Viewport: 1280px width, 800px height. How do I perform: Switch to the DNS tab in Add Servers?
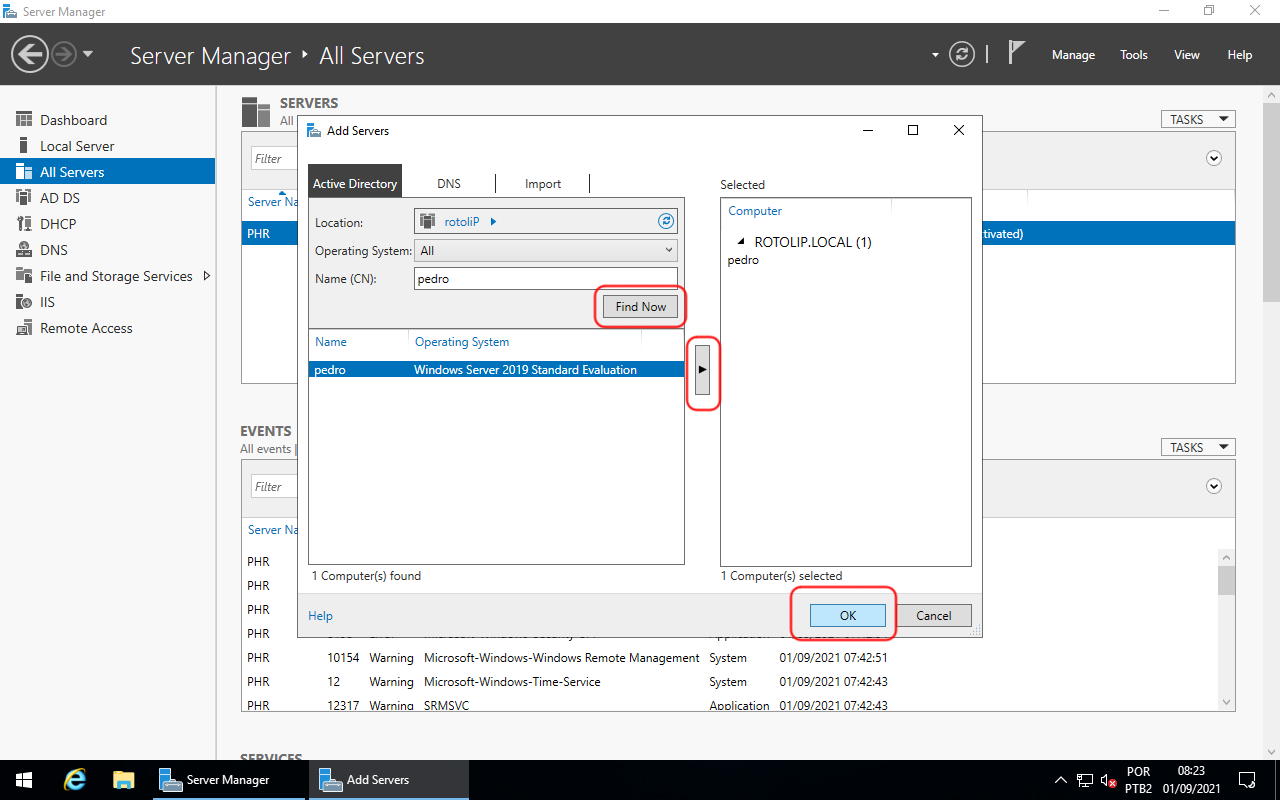pos(448,183)
